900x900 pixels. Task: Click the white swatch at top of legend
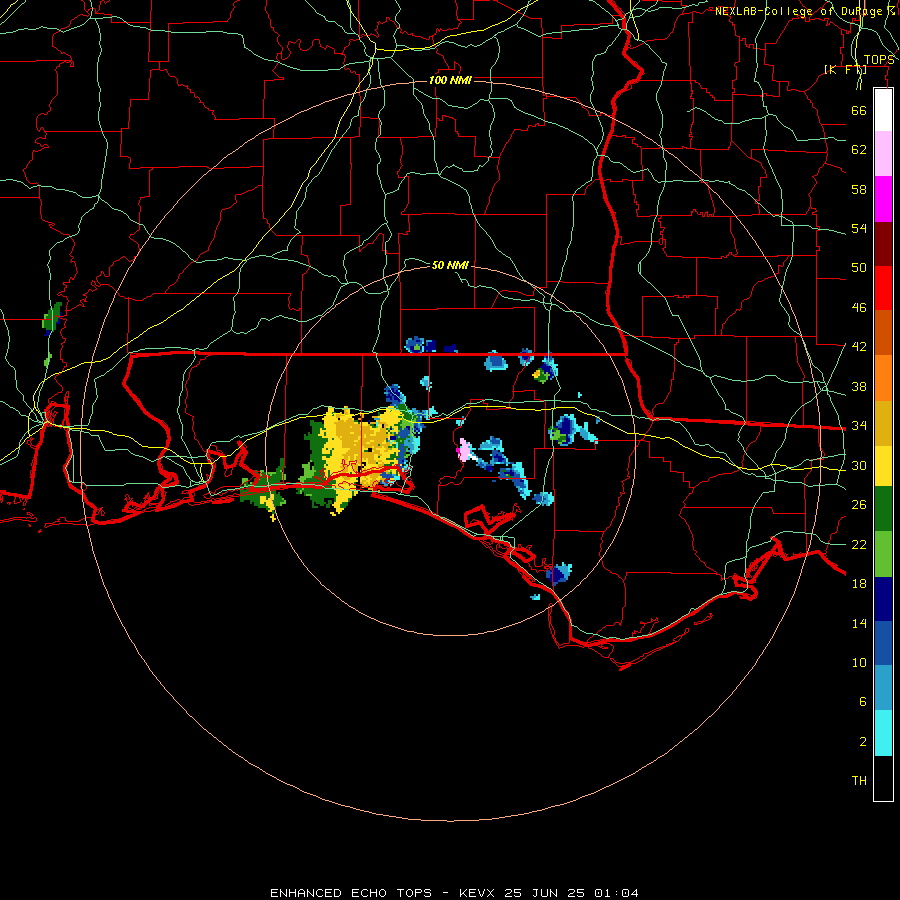(883, 110)
